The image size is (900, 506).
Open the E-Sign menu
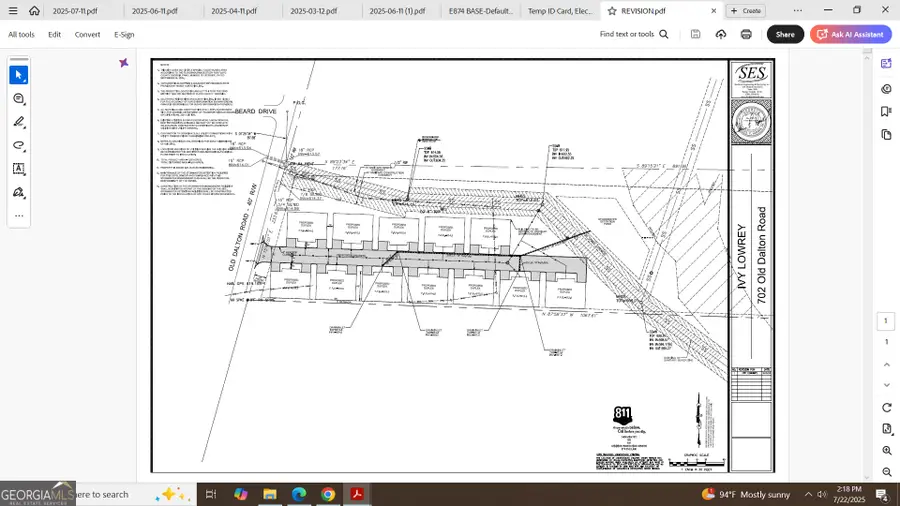point(124,34)
